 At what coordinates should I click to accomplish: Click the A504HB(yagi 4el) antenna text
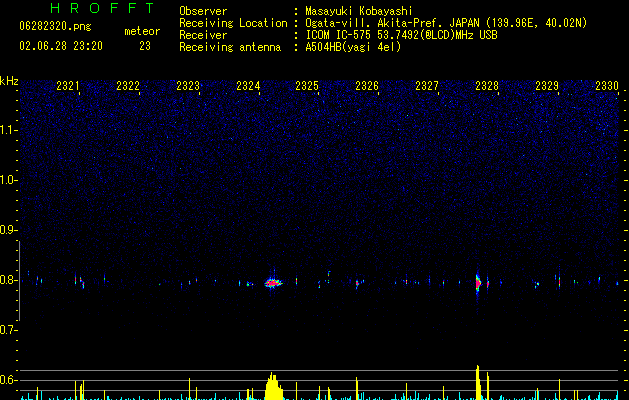[x=353, y=47]
